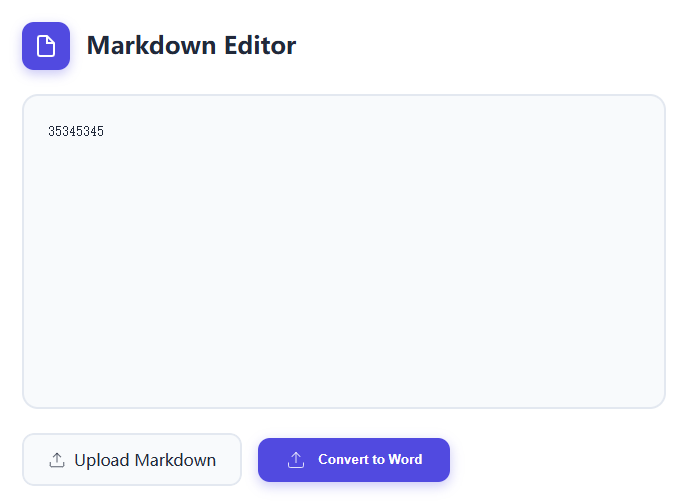Image resolution: width=683 pixels, height=501 pixels.
Task: Focus the empty center of the editor box
Action: point(343,251)
